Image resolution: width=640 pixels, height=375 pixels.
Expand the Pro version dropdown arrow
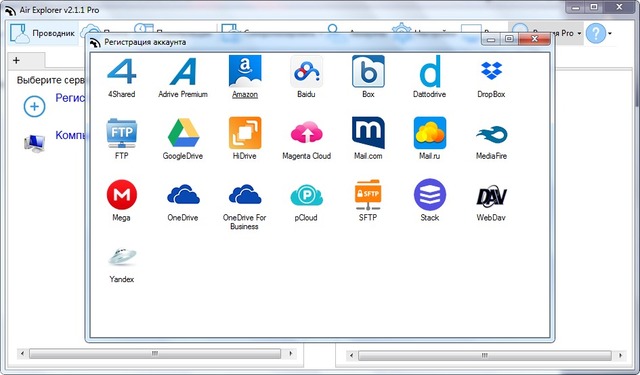(579, 33)
